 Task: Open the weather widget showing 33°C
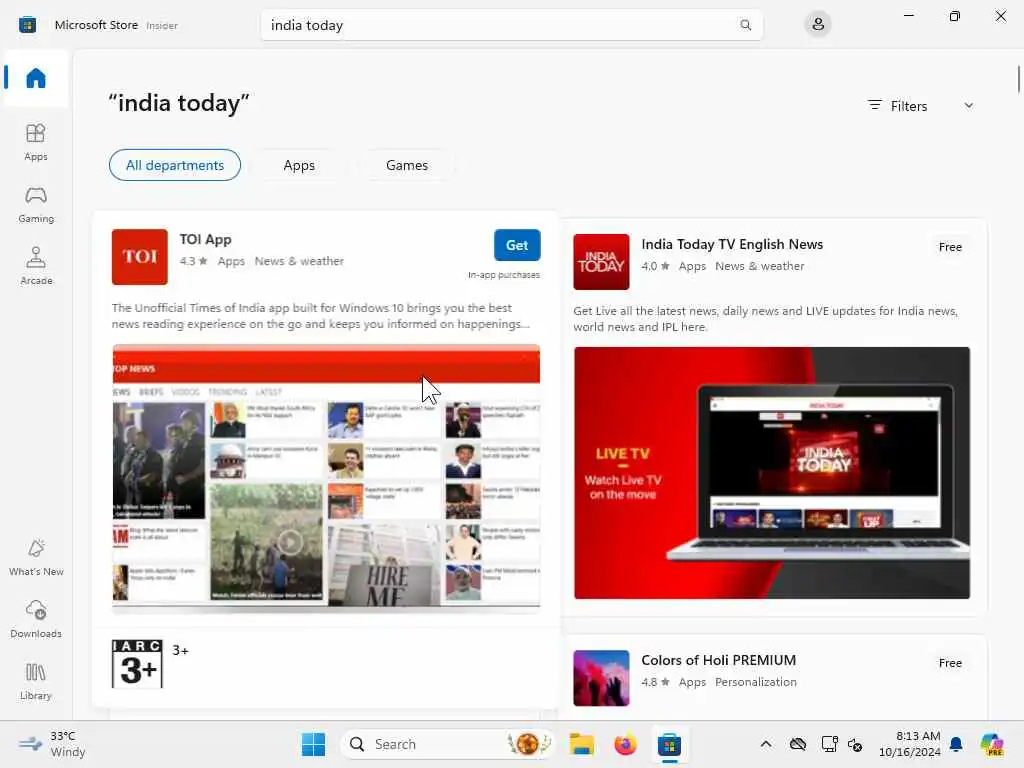(52, 744)
